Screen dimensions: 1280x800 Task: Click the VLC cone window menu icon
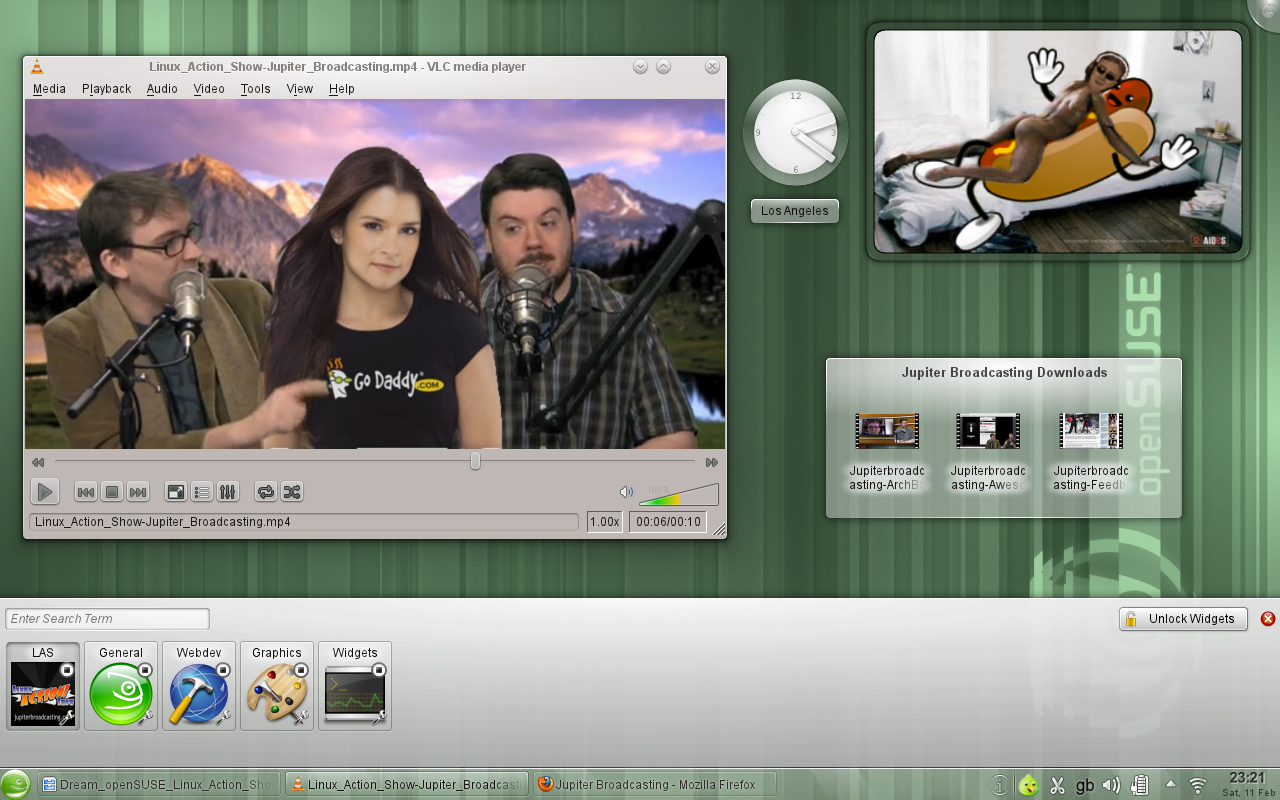coord(37,67)
